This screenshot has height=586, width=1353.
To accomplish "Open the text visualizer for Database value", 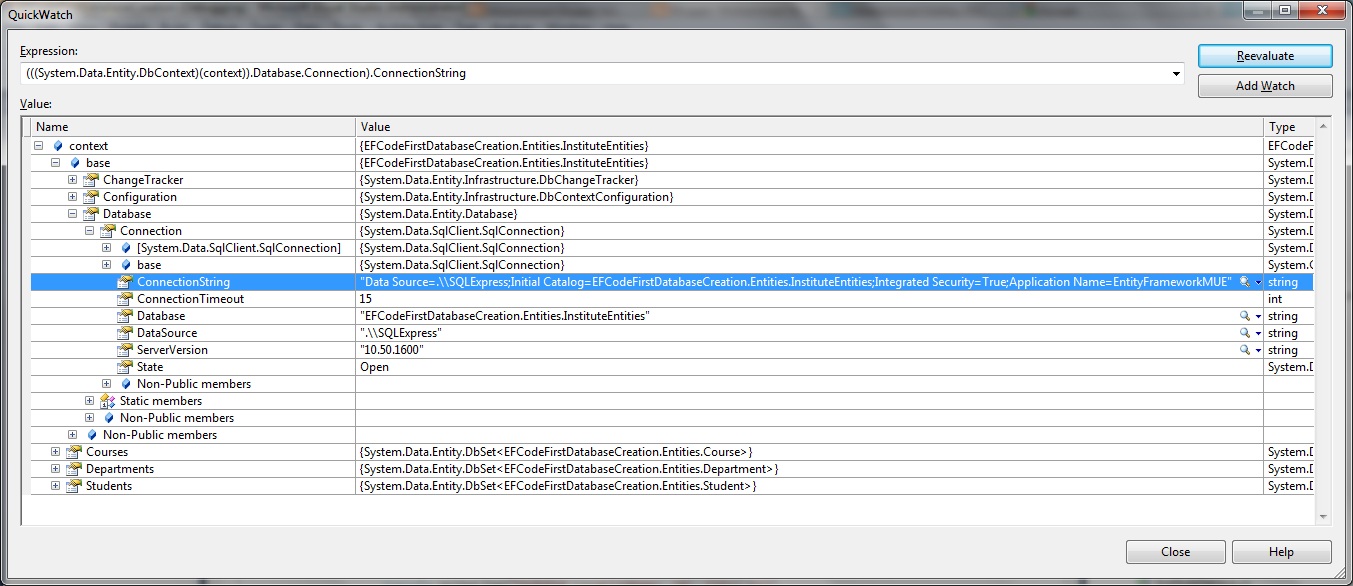I will pos(1245,315).
